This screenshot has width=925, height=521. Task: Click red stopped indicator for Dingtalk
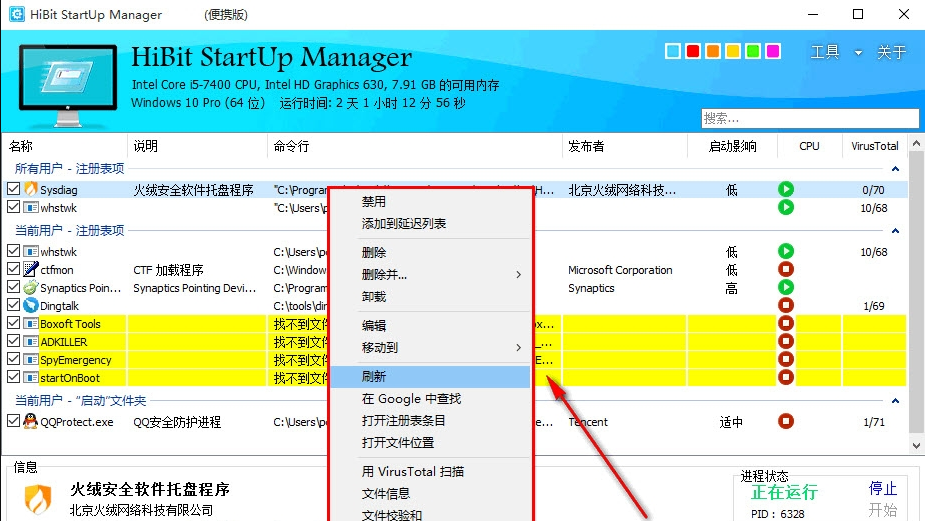click(786, 305)
